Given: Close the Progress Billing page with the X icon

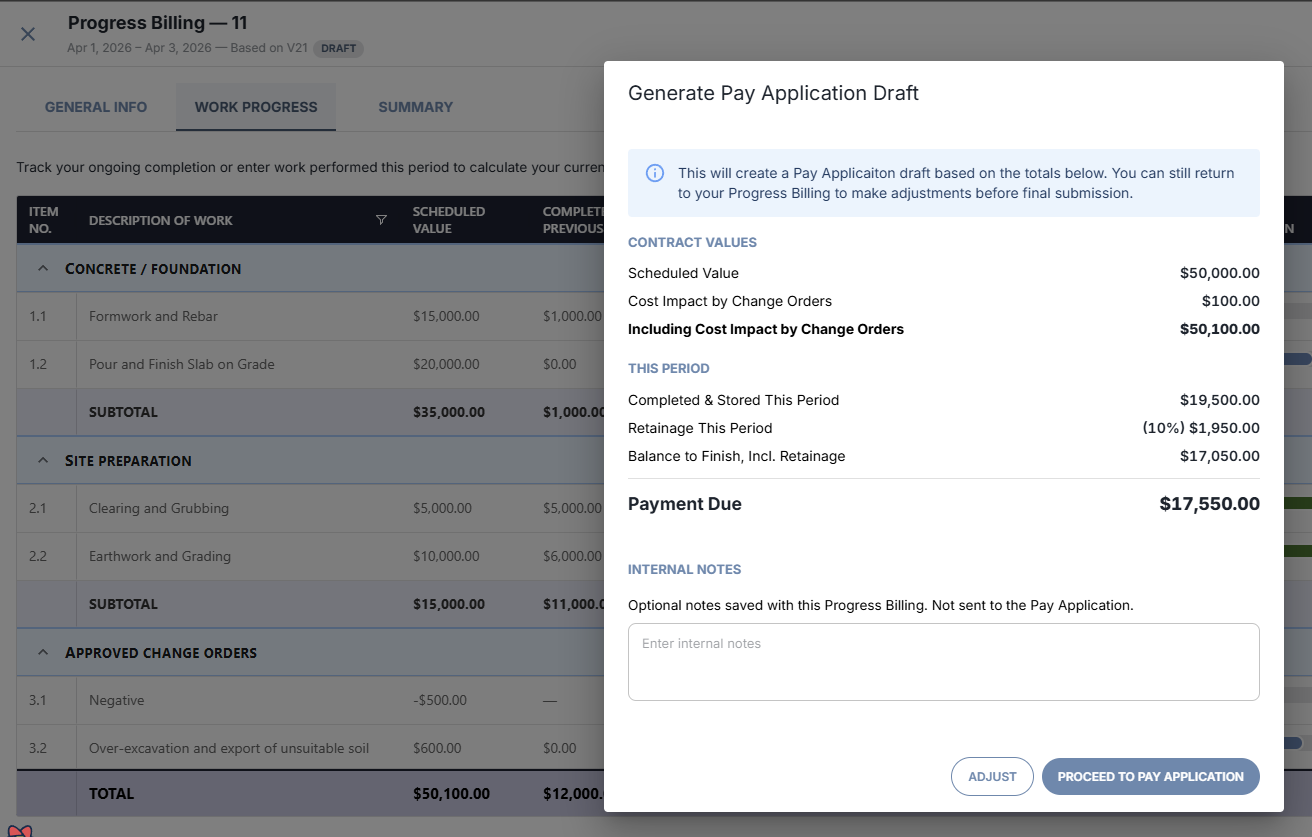Looking at the screenshot, I should (28, 34).
